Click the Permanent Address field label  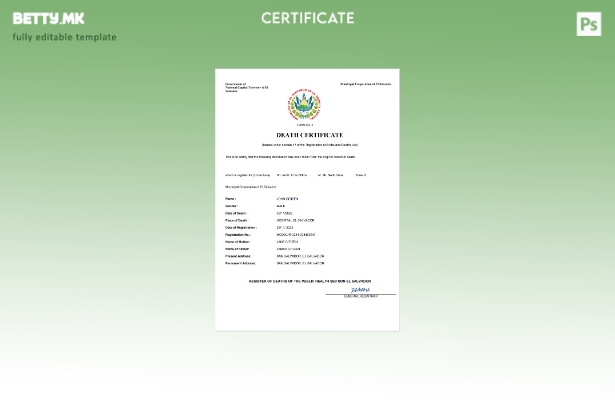[240, 263]
